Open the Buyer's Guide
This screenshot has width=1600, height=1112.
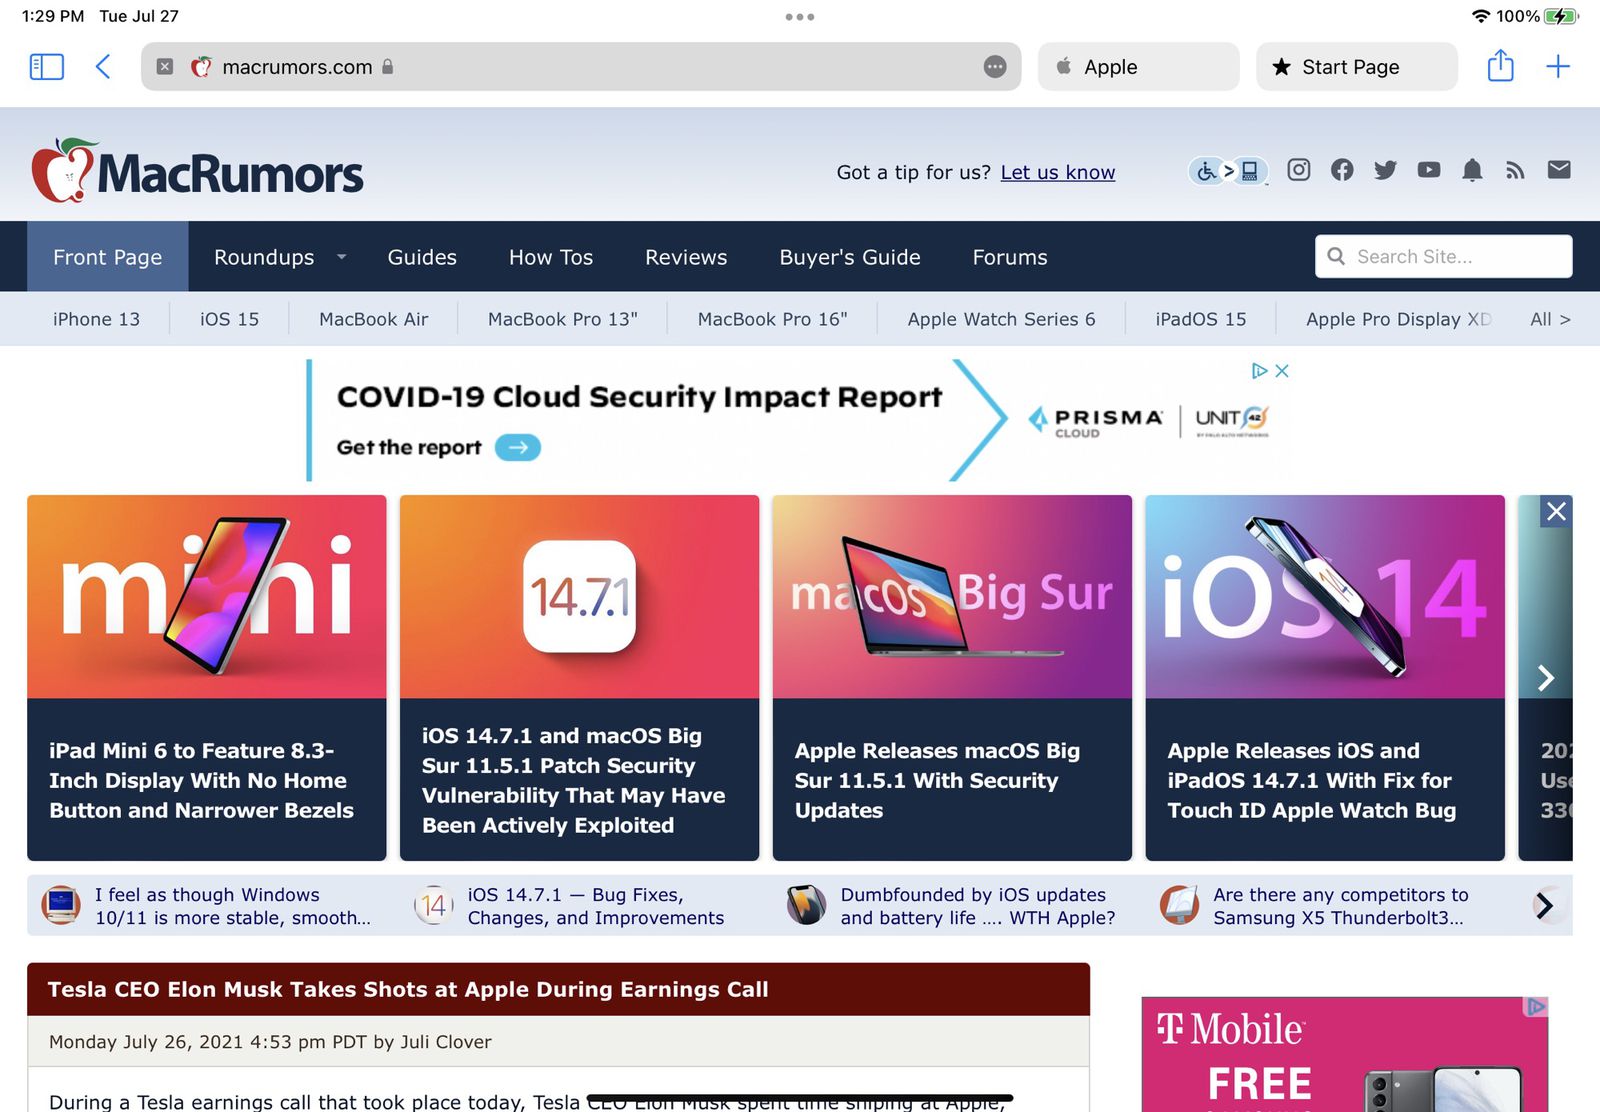[x=850, y=257]
